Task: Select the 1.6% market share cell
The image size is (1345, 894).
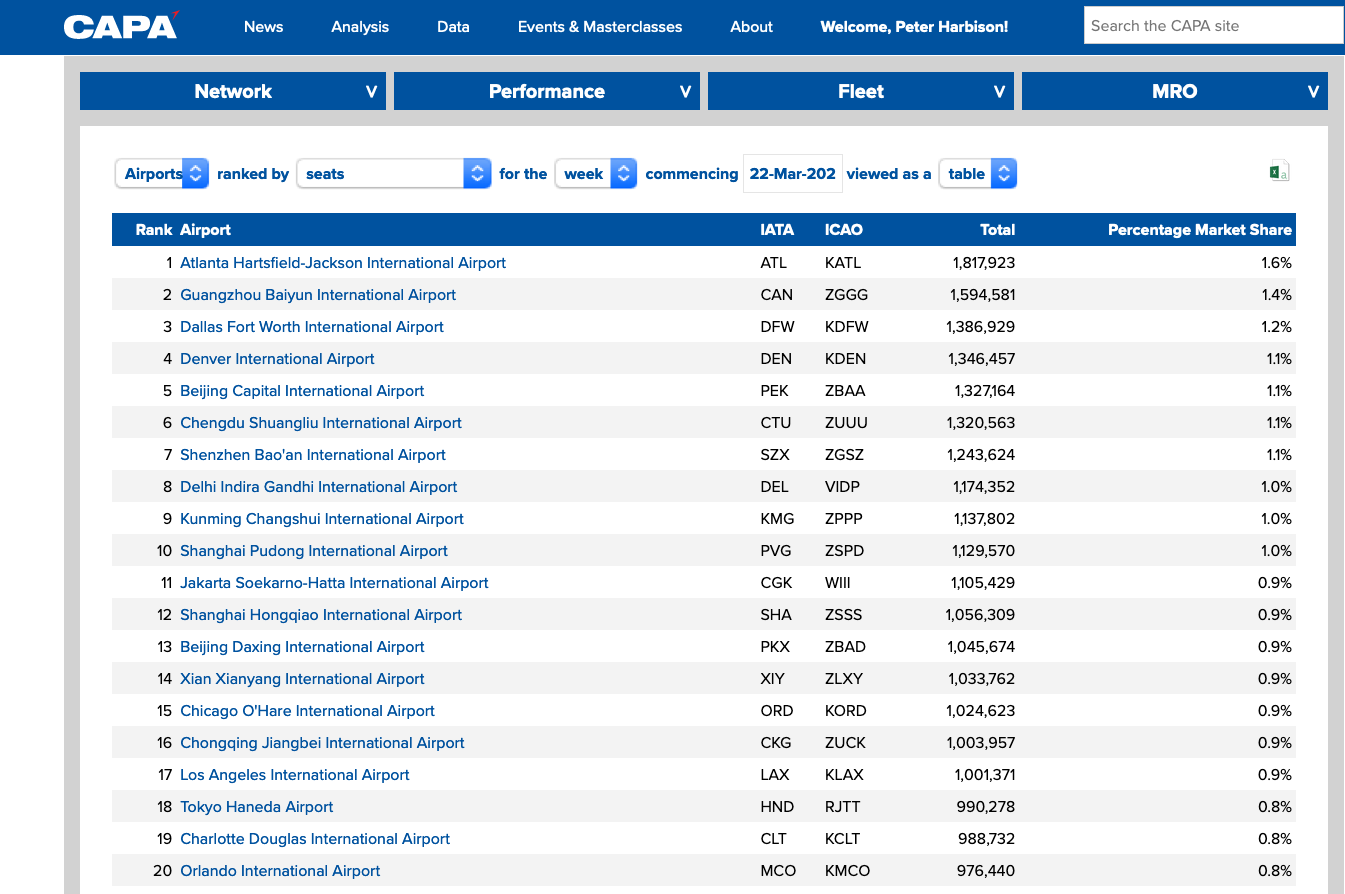Action: [x=1277, y=263]
